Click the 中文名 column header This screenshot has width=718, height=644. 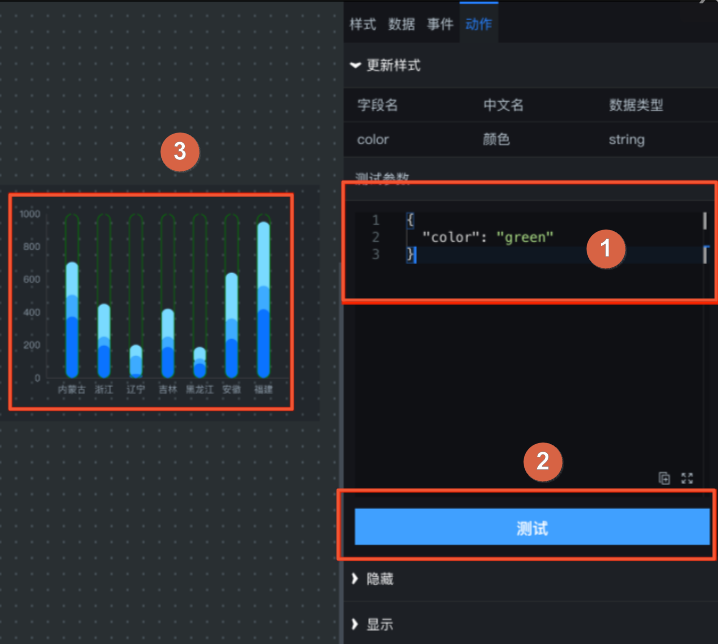point(503,105)
